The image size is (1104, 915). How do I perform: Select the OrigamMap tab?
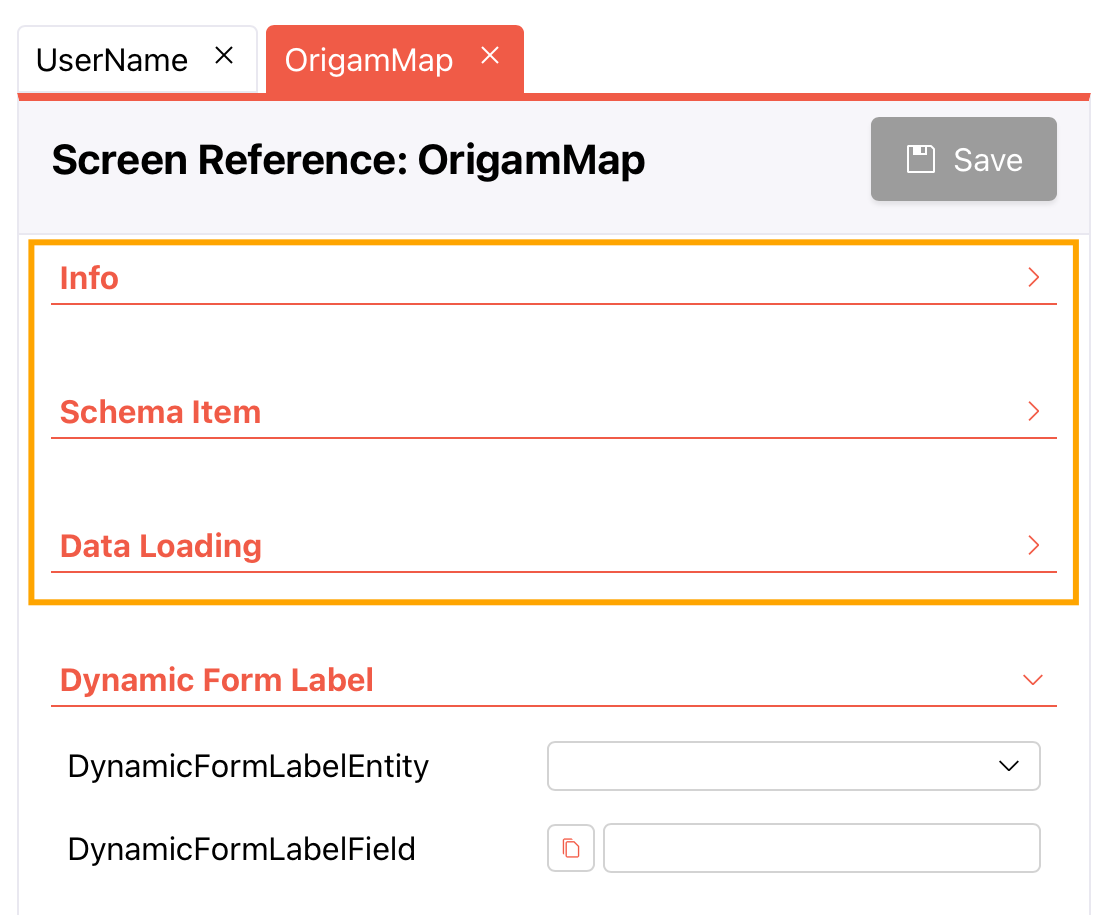368,61
